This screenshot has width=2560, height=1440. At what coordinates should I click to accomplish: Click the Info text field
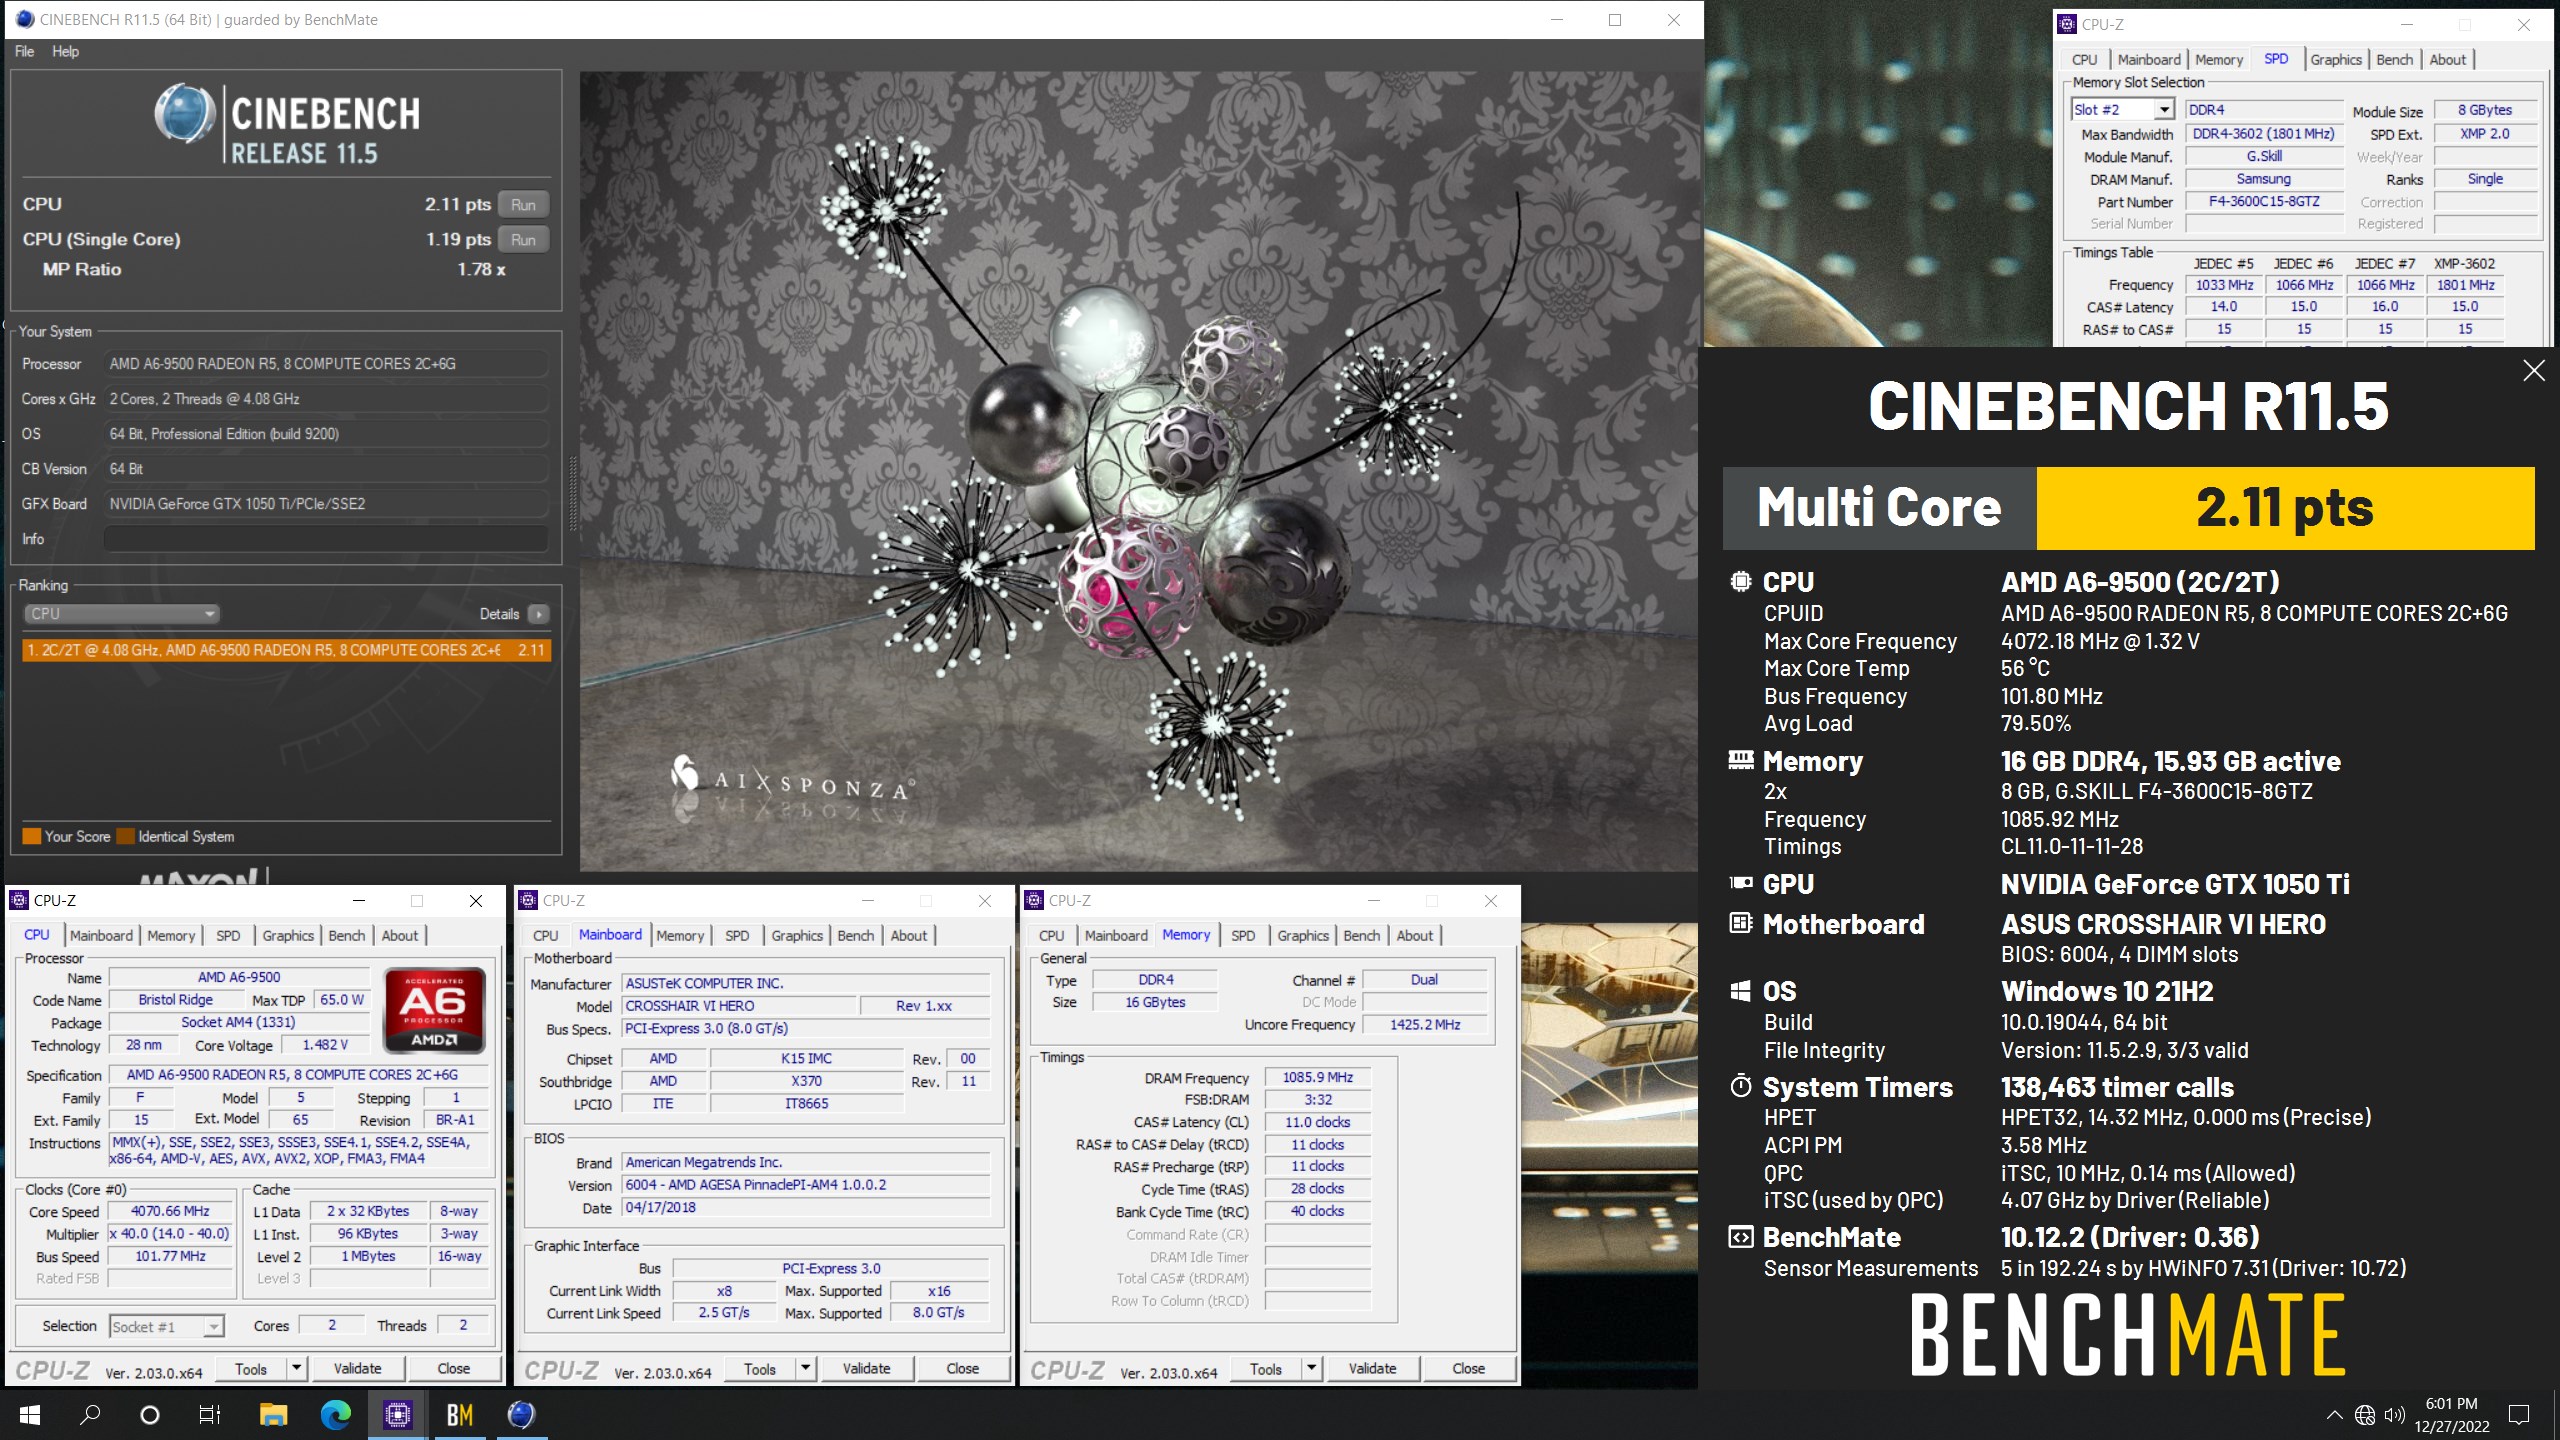tap(326, 539)
